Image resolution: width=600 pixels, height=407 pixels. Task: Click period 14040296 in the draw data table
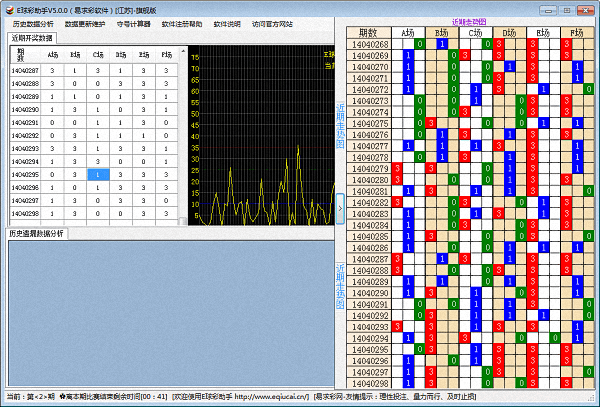(x=25, y=187)
